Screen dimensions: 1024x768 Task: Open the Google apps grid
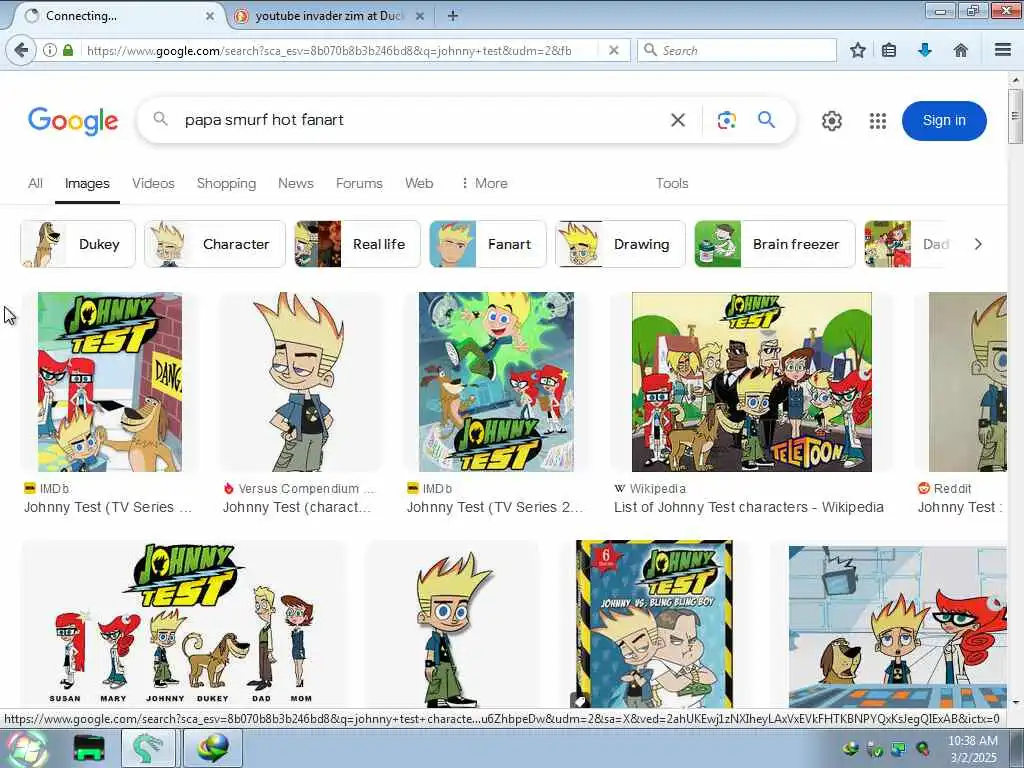click(x=878, y=121)
